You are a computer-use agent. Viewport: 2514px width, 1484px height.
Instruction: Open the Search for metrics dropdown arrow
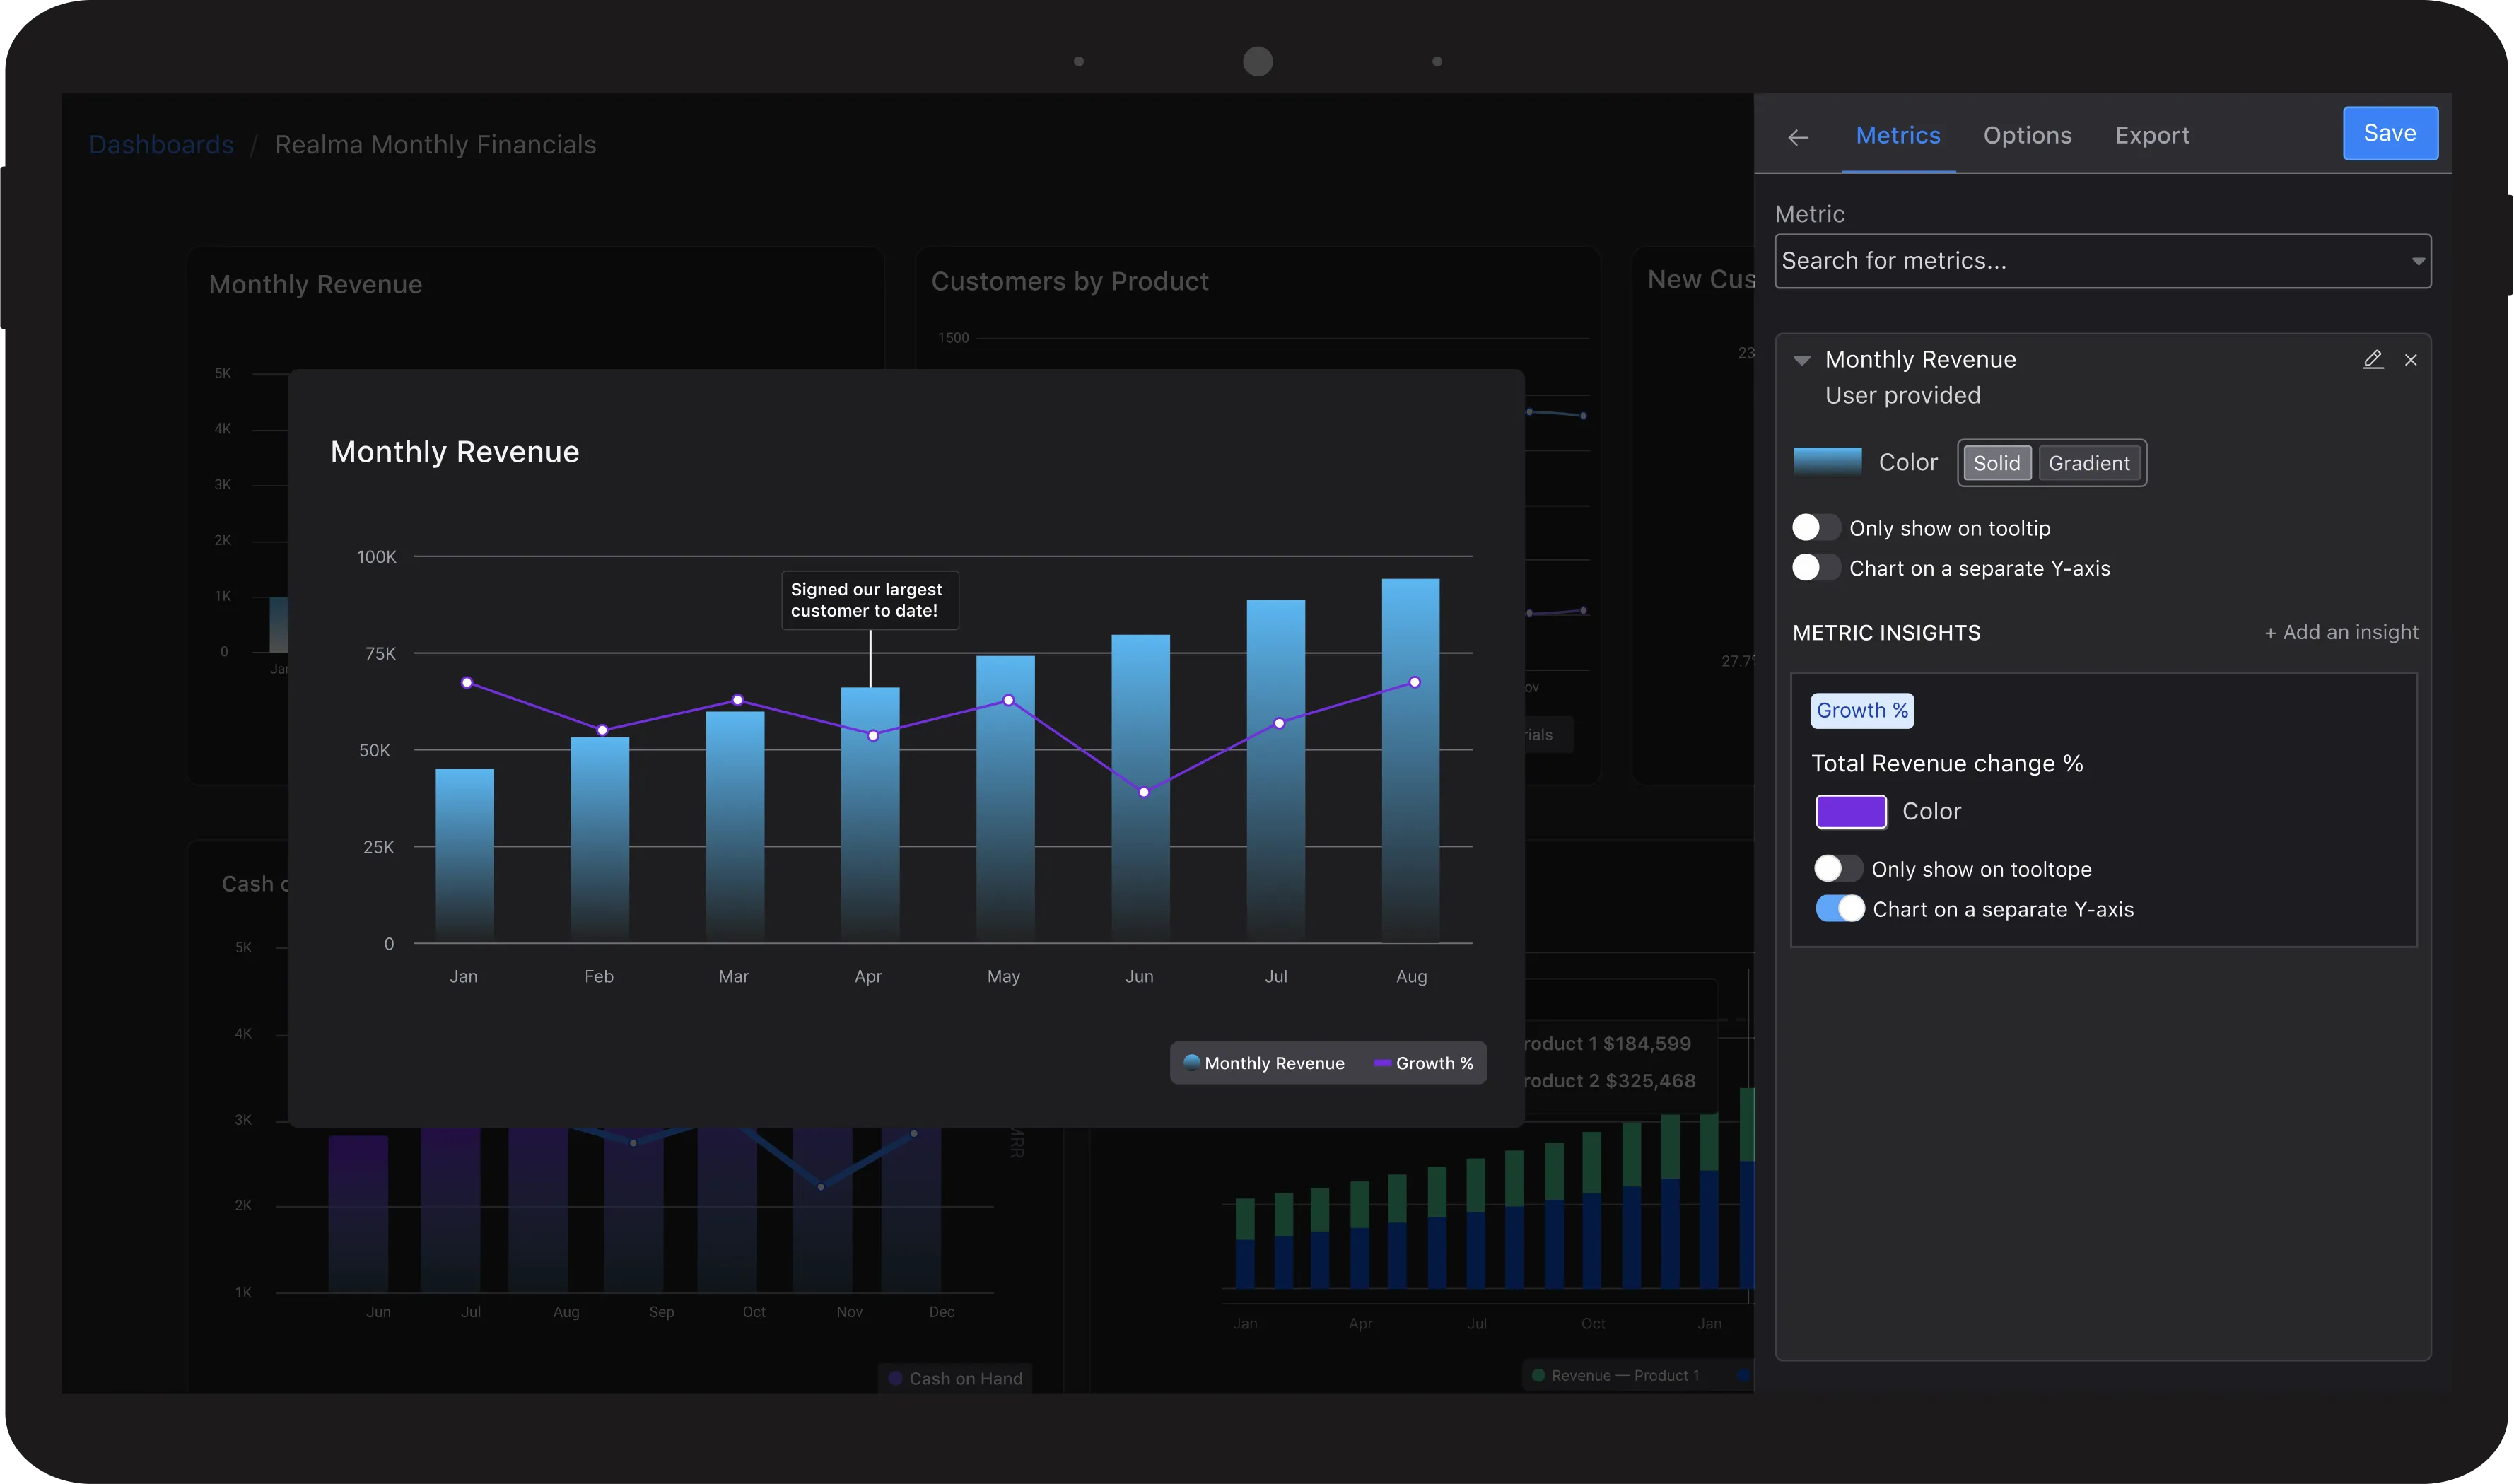pyautogui.click(x=2417, y=261)
